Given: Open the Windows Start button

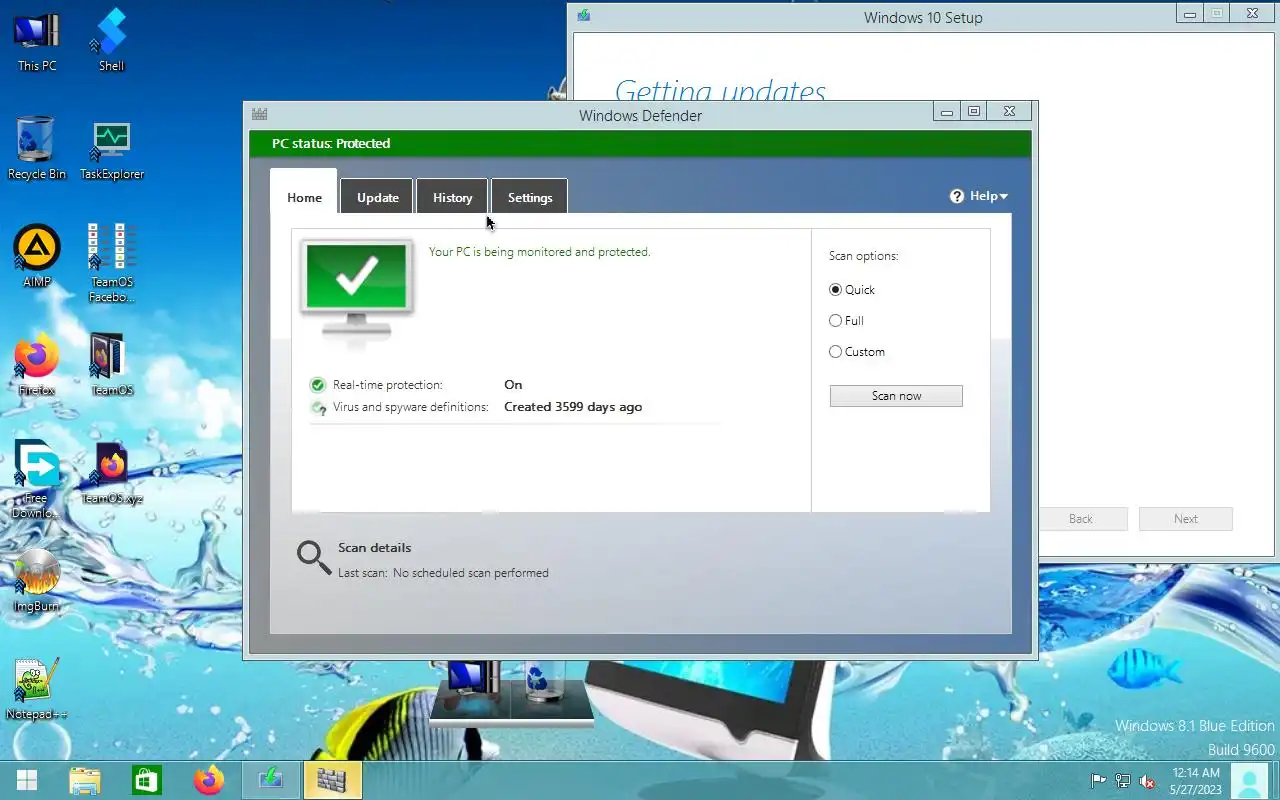Looking at the screenshot, I should pos(27,780).
